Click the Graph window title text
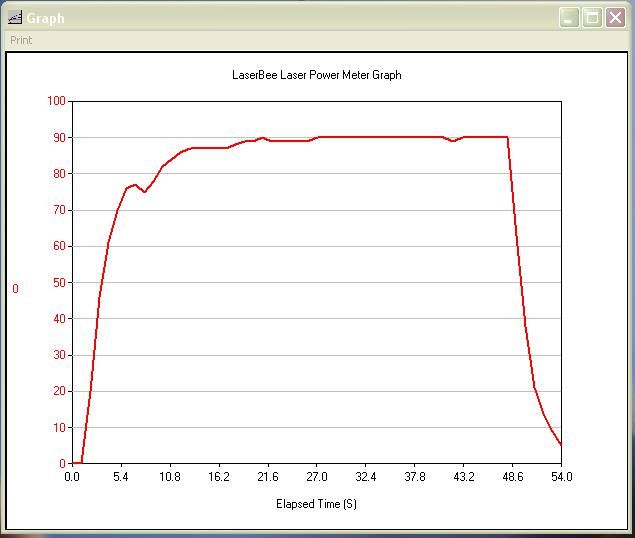 click(x=45, y=19)
